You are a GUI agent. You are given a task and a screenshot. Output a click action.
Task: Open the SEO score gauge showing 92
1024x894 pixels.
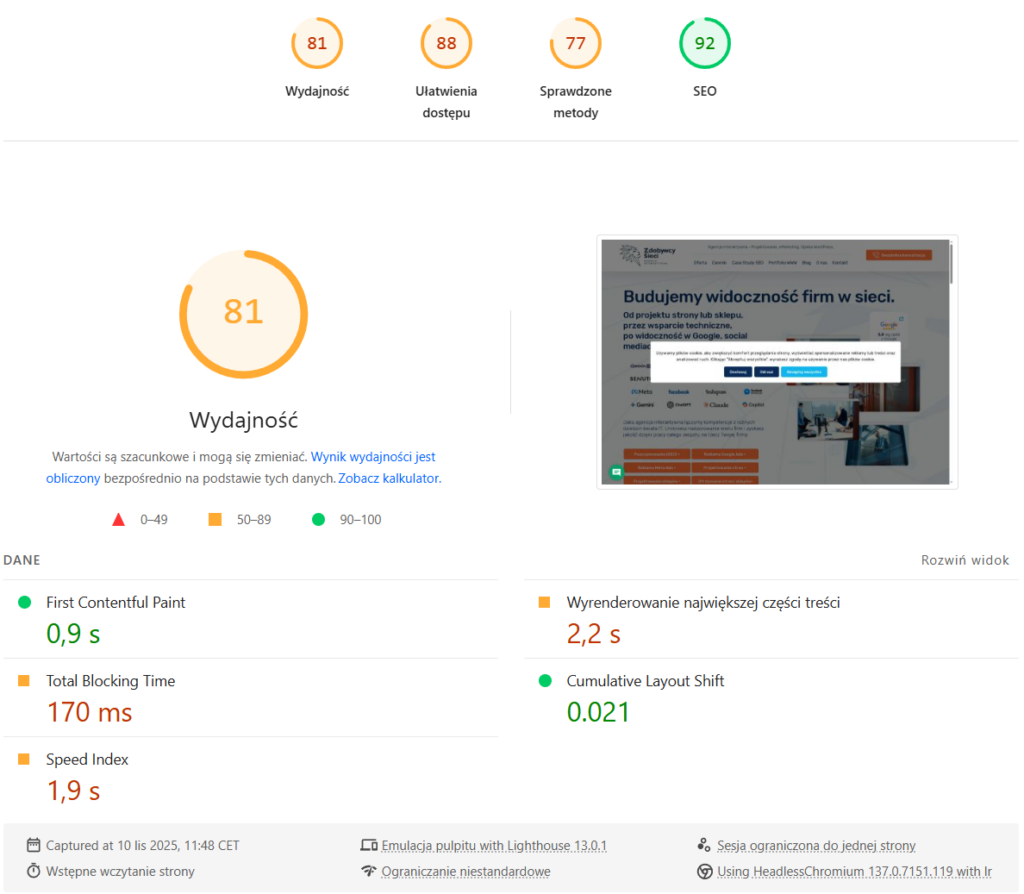tap(705, 43)
